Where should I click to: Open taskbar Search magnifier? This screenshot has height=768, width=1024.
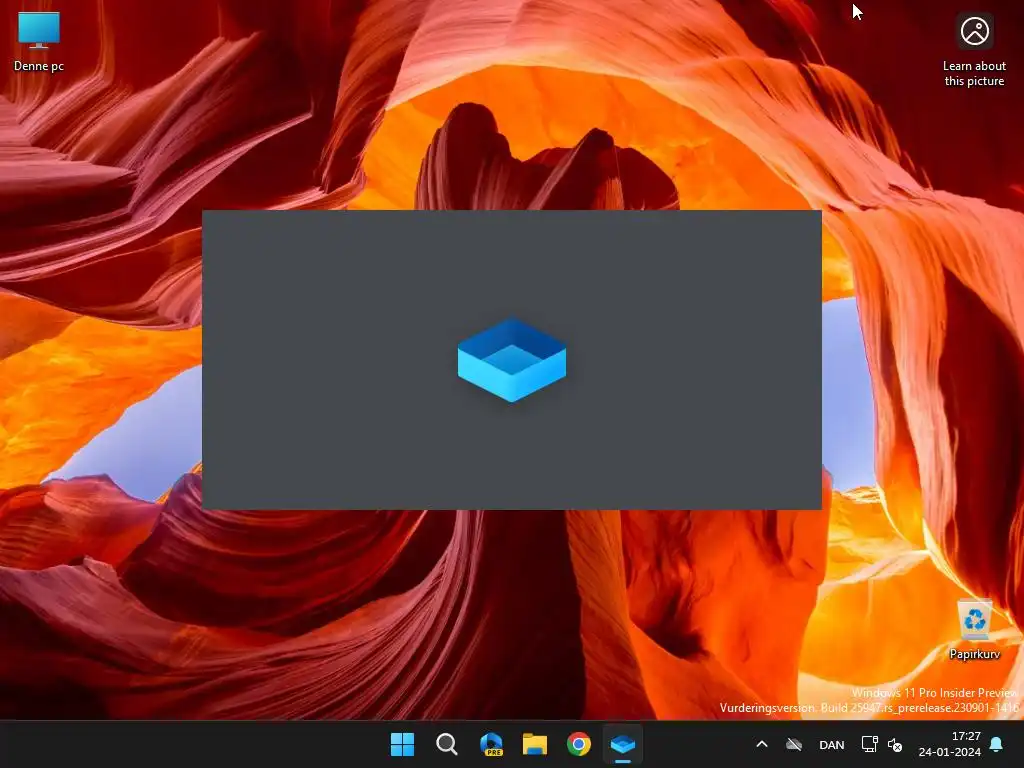click(447, 744)
